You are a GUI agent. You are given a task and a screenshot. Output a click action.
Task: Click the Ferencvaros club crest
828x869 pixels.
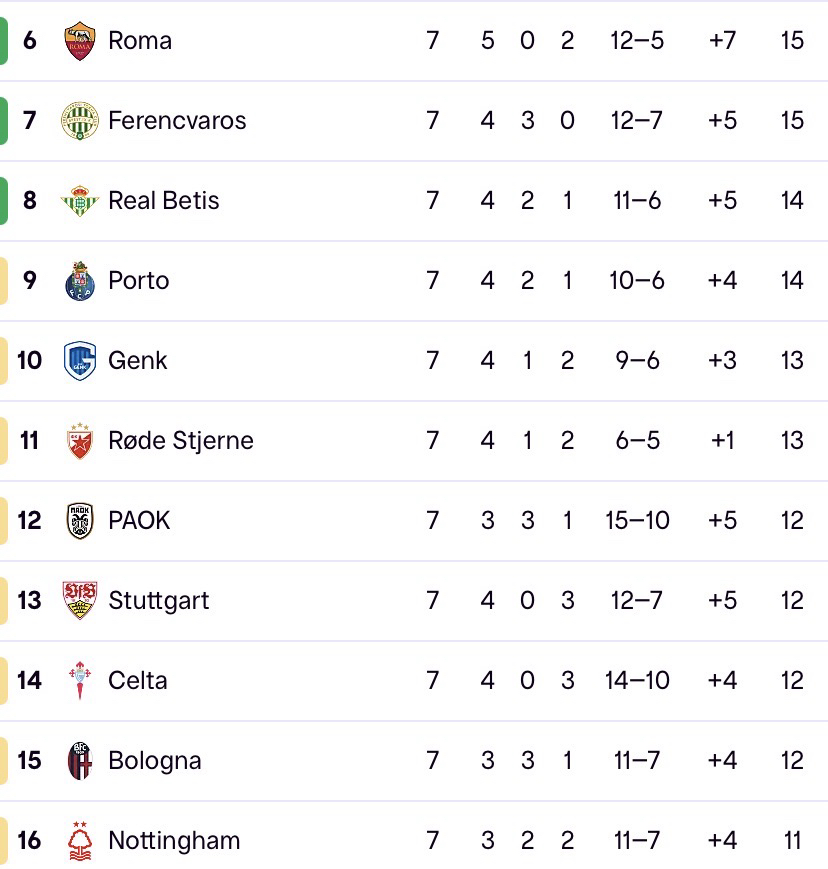pos(79,121)
